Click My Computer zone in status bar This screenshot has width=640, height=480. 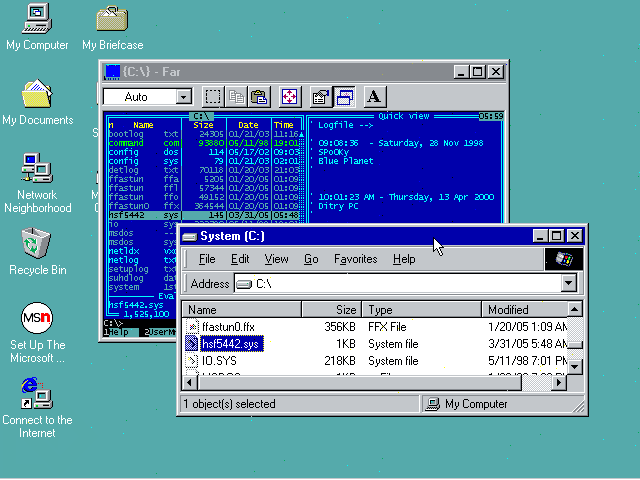coord(502,404)
